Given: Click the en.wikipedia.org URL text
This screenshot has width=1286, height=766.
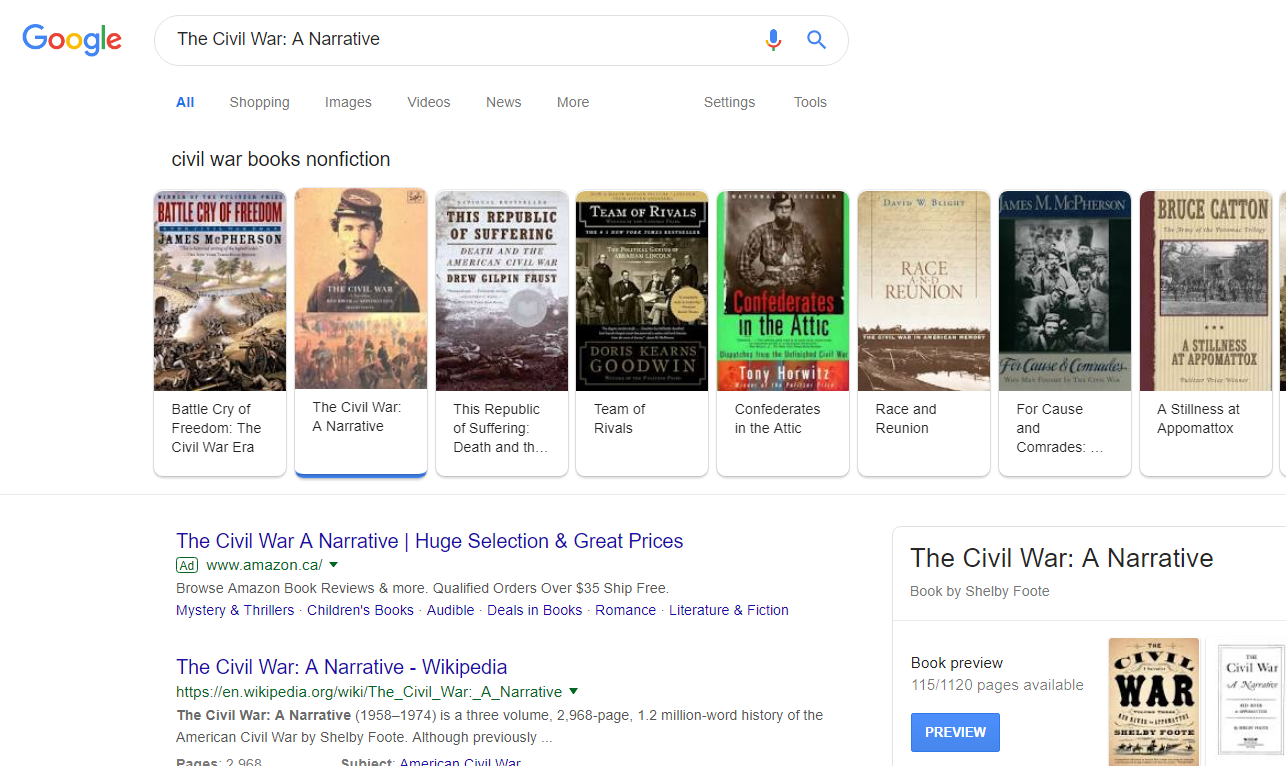Looking at the screenshot, I should click(369, 692).
